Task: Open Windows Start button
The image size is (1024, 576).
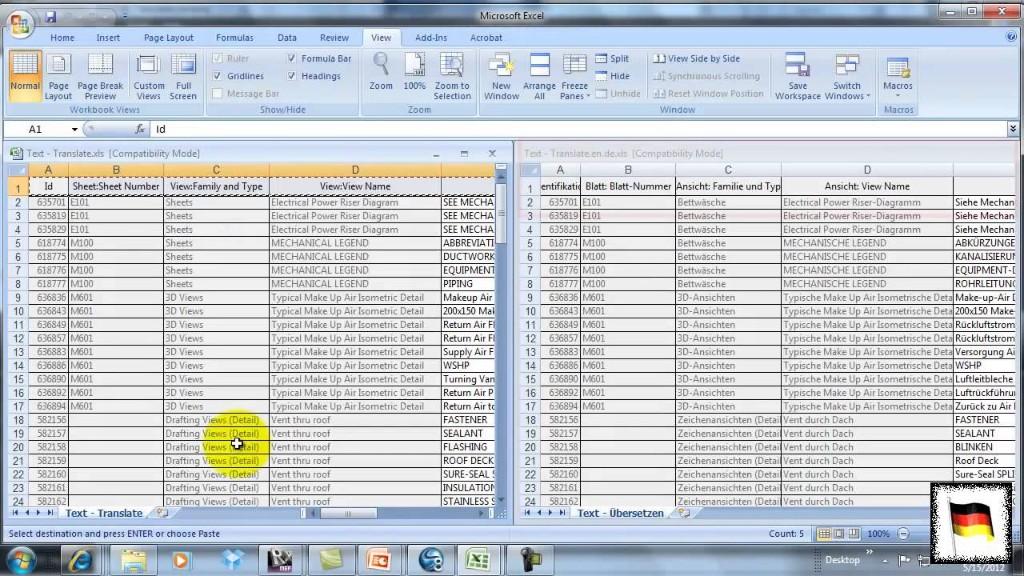Action: click(x=22, y=560)
